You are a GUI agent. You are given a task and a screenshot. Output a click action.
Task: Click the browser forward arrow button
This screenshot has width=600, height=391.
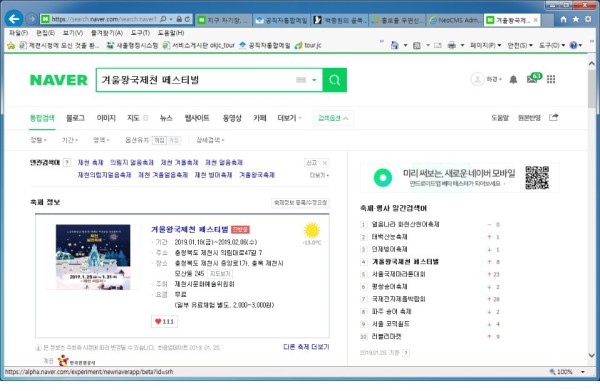32,19
